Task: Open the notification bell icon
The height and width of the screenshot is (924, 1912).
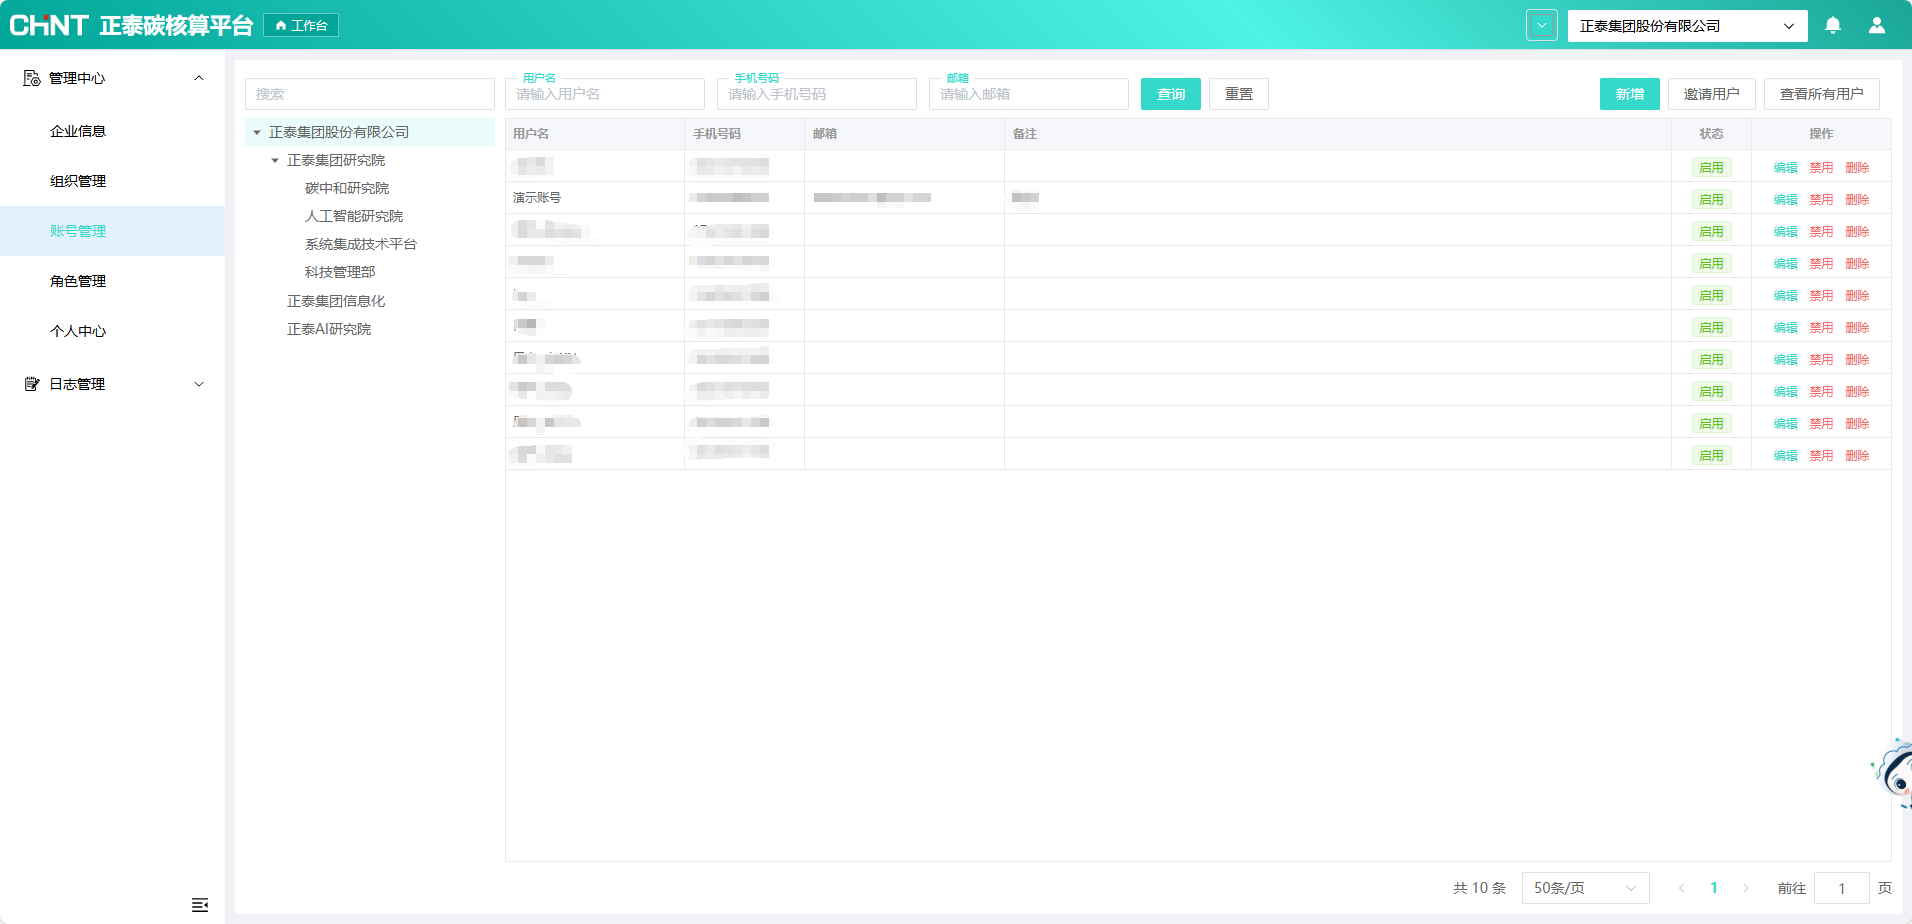Action: point(1833,25)
